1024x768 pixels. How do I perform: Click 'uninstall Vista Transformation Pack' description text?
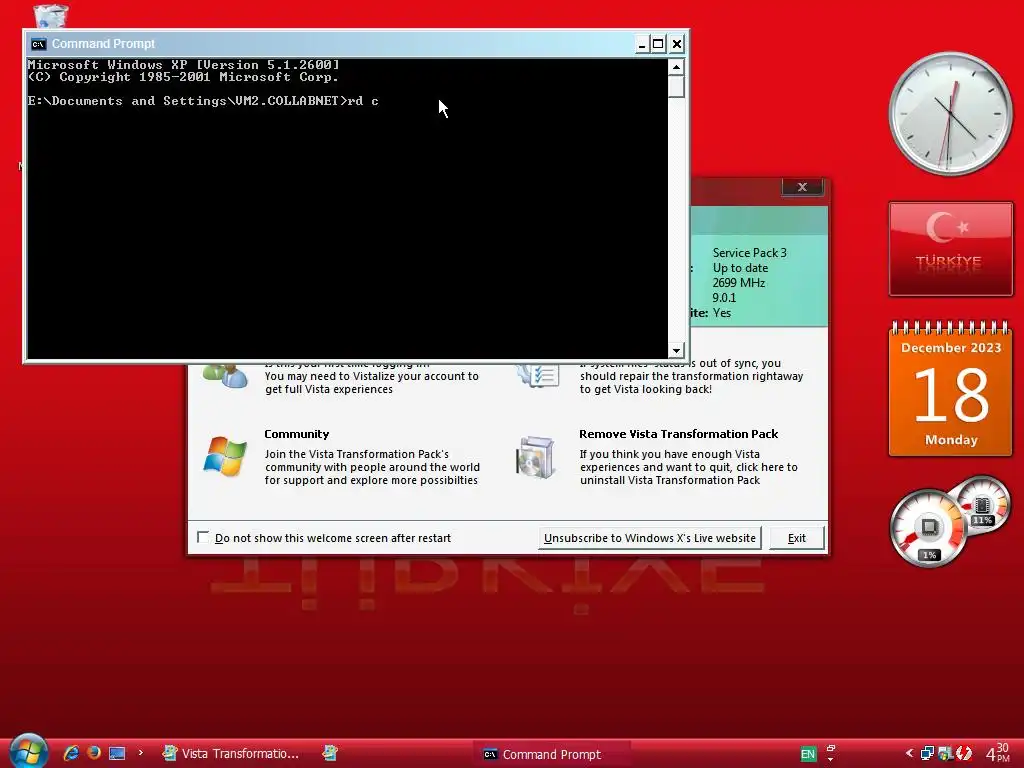pos(670,480)
